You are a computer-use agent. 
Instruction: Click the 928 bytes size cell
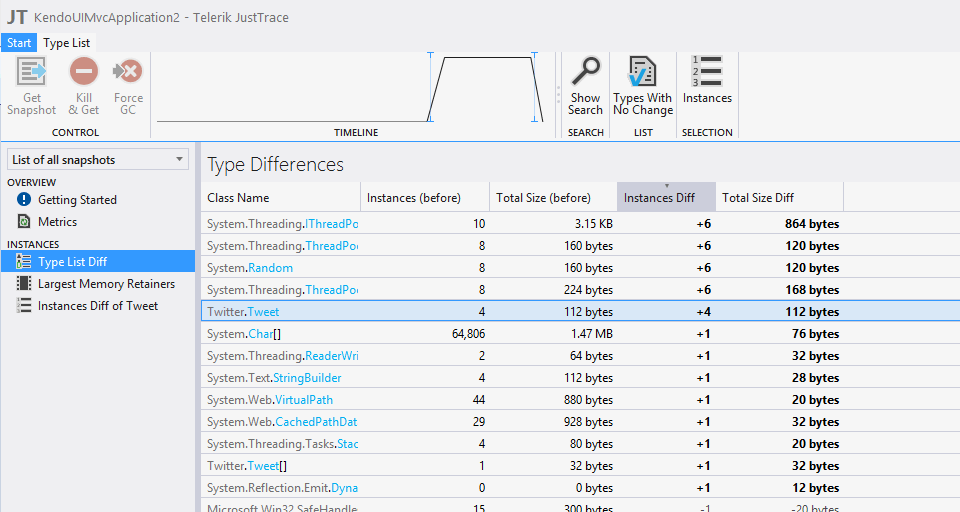pyautogui.click(x=588, y=422)
